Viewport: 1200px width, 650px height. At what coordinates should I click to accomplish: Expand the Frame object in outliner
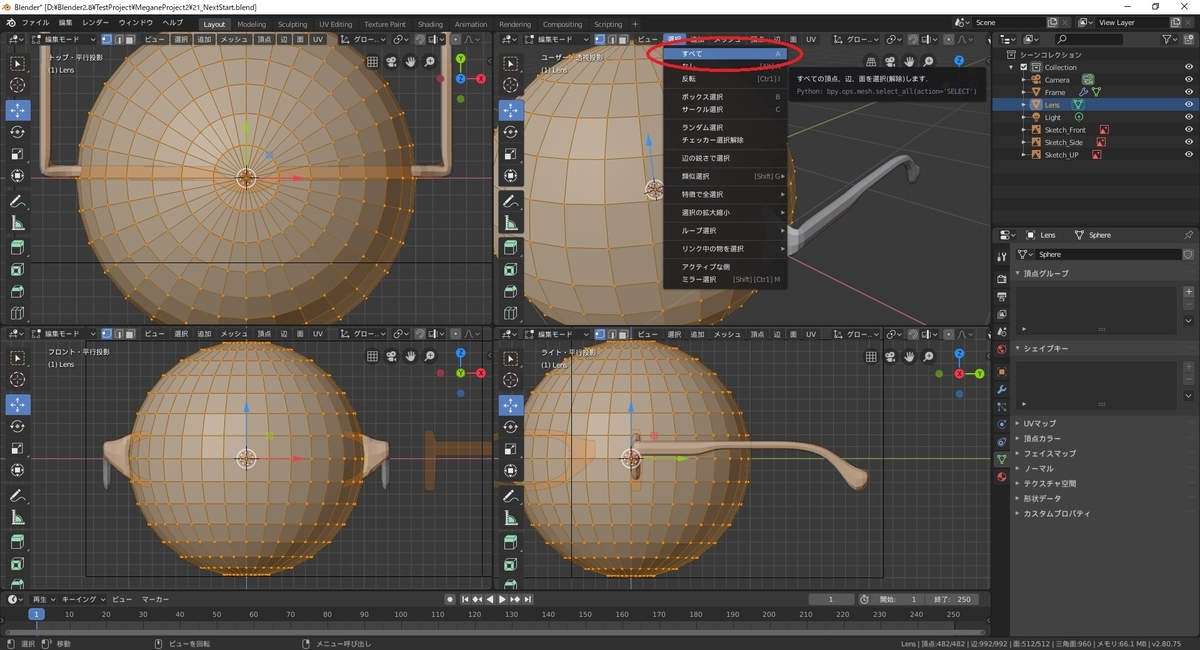(1024, 92)
